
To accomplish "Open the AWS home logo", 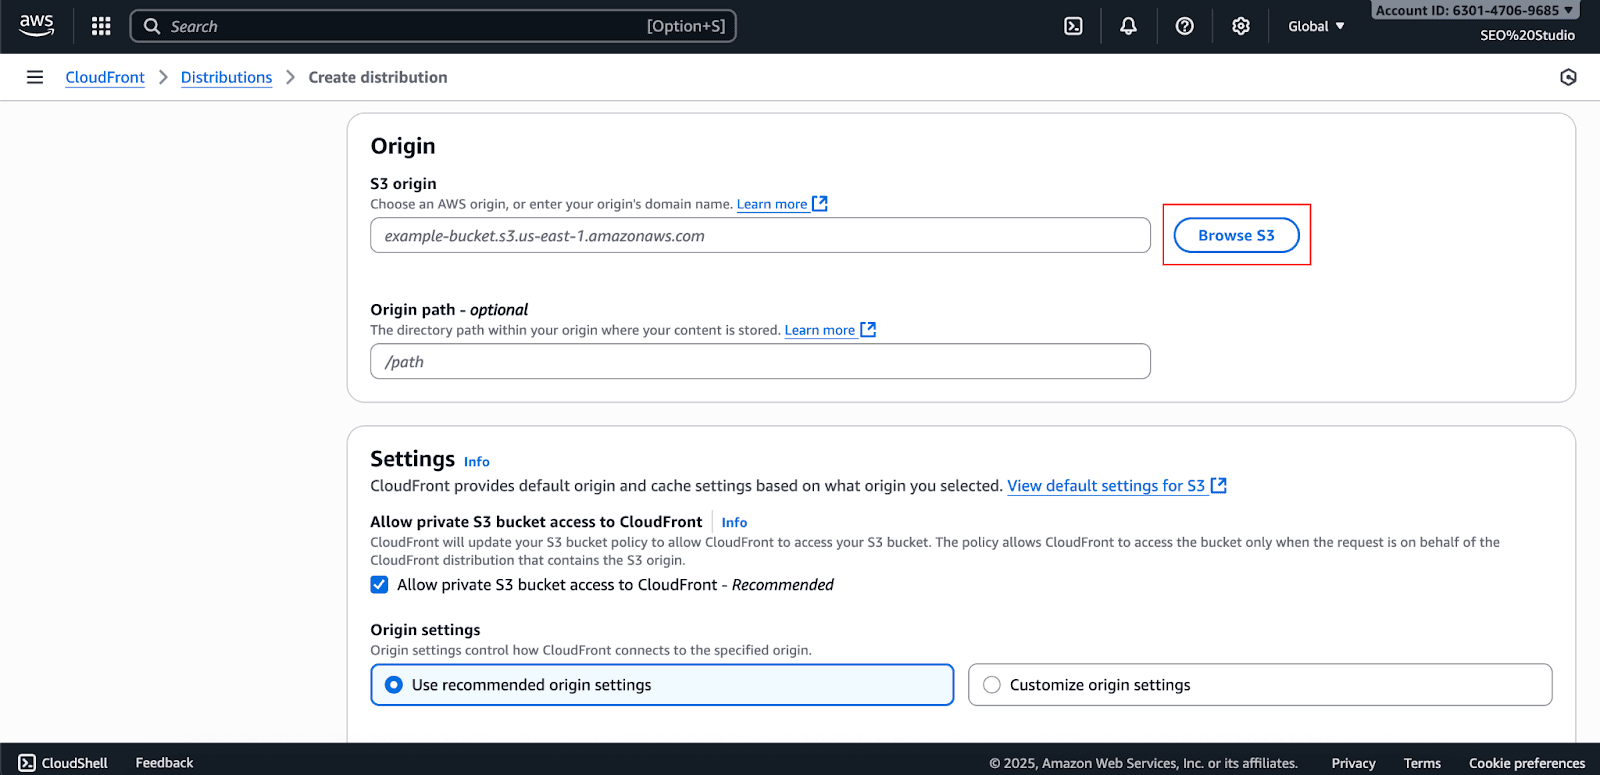I will click(36, 25).
